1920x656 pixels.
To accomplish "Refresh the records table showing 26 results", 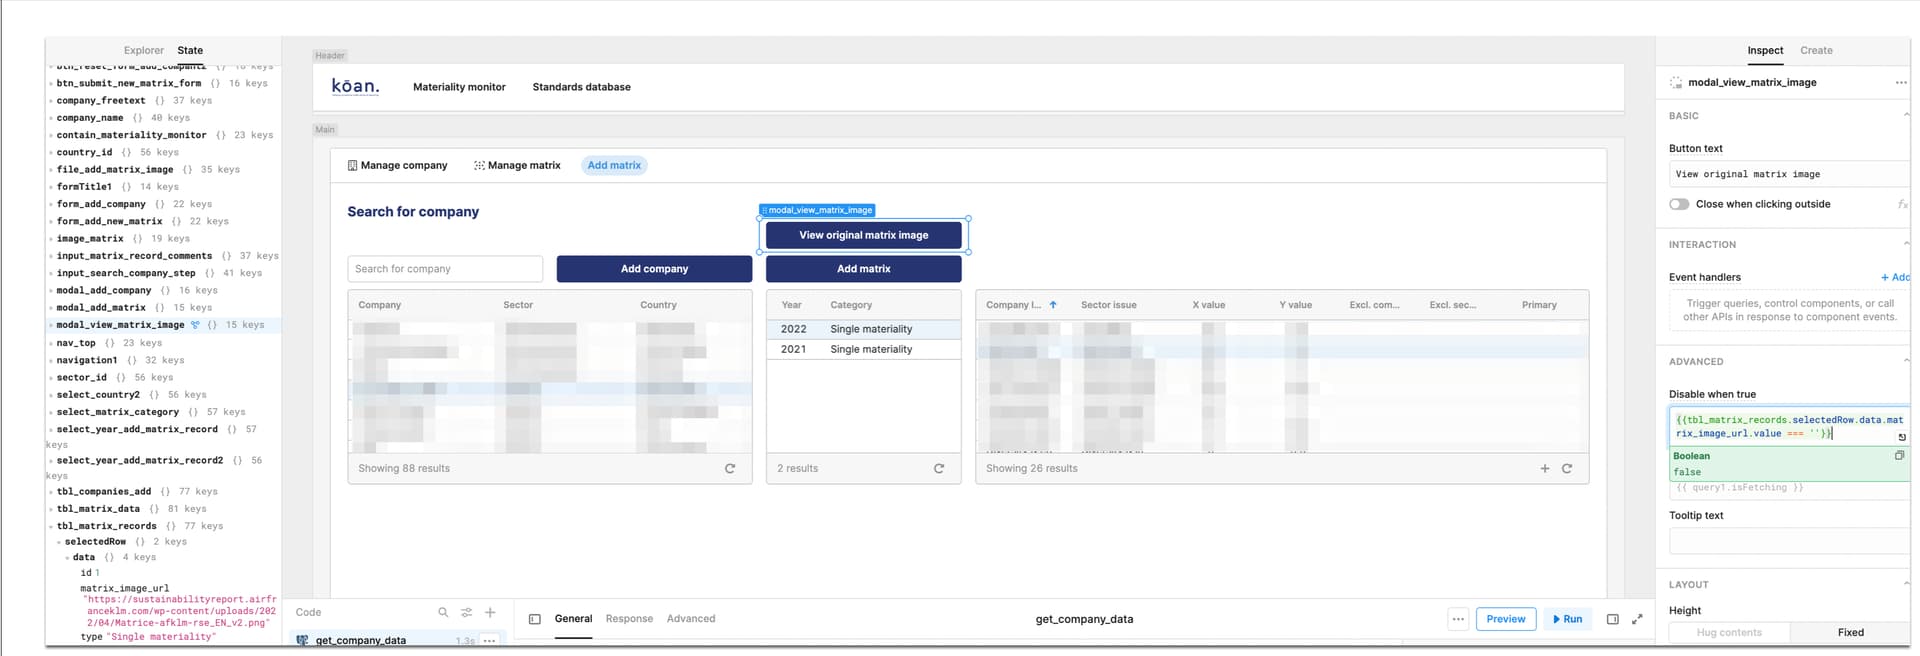I will pyautogui.click(x=1567, y=468).
